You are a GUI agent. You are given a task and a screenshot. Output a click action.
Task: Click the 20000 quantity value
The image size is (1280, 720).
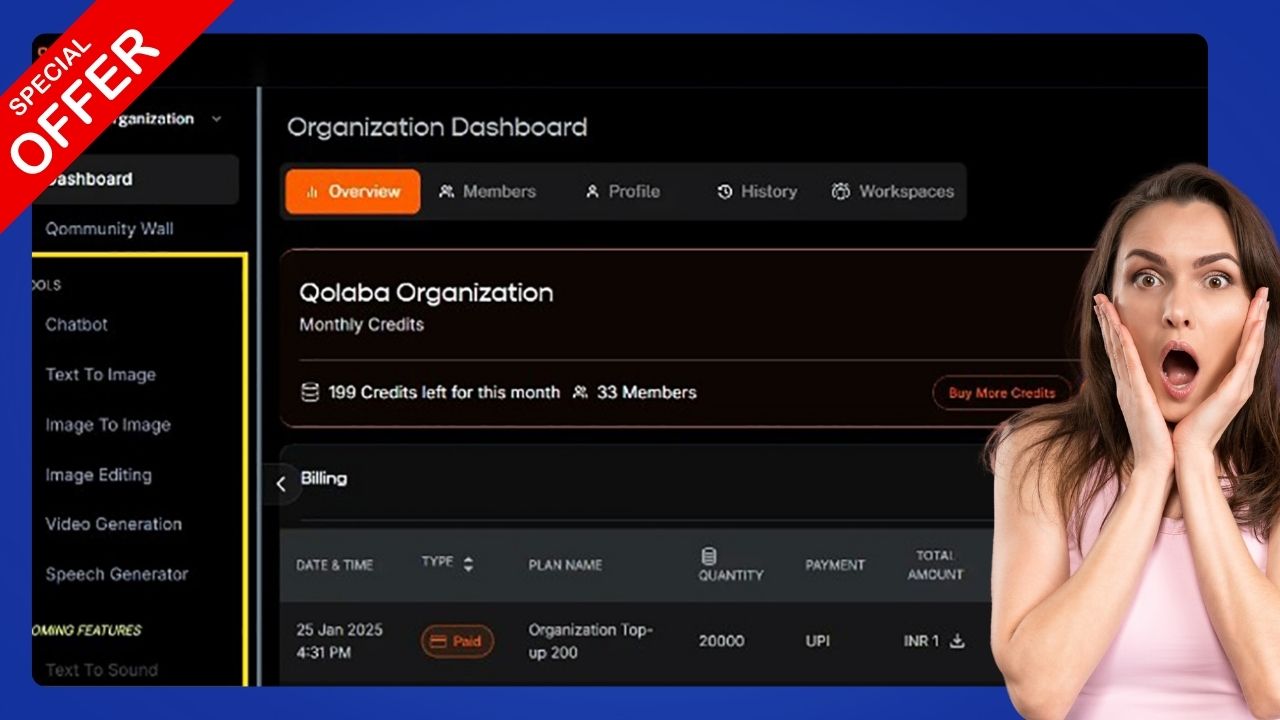click(721, 641)
